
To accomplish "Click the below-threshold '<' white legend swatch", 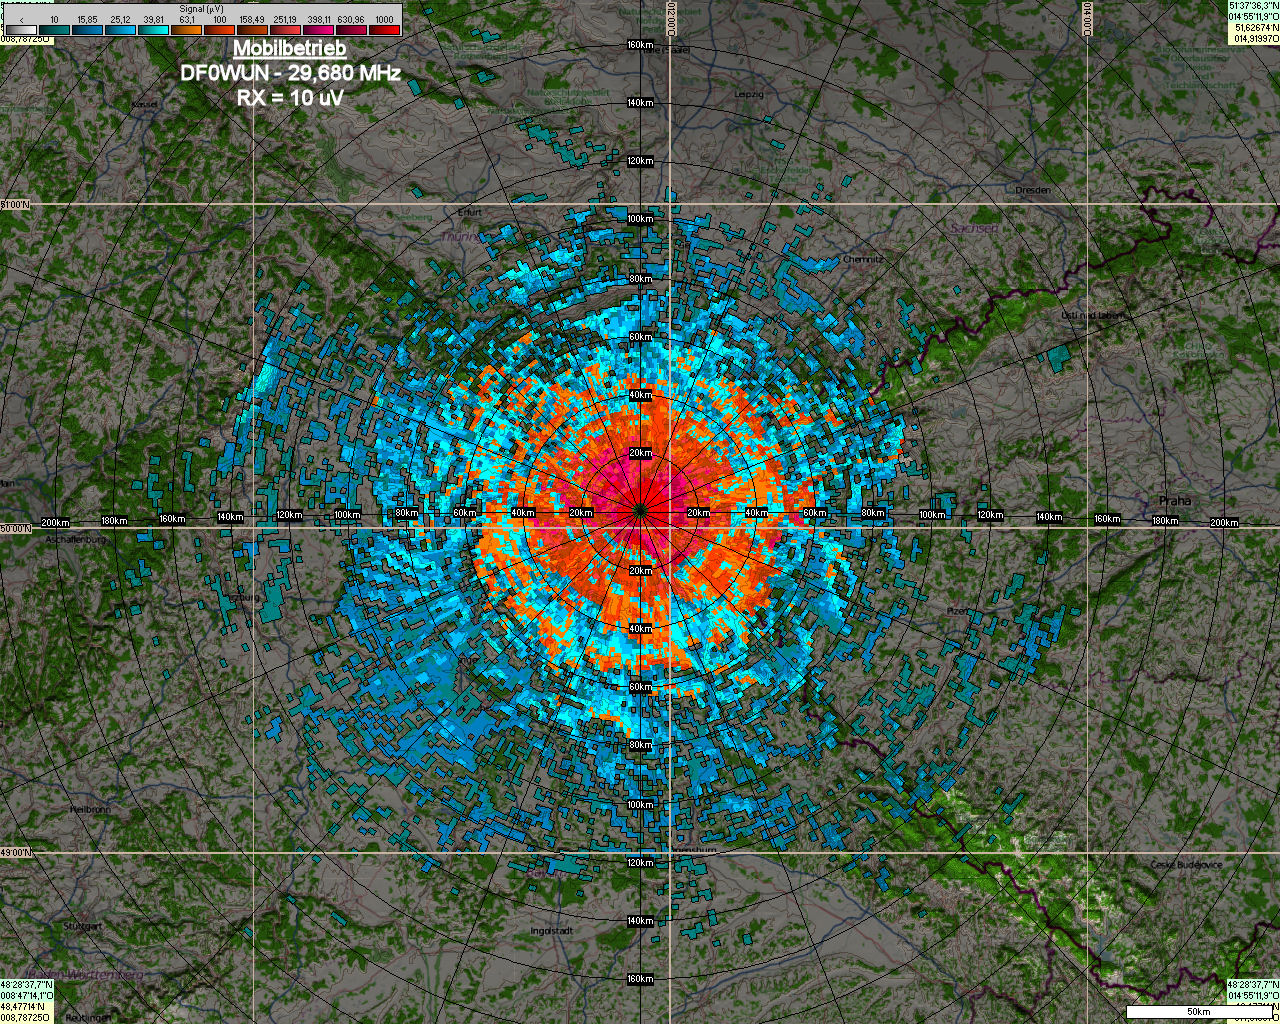I will [21, 30].
